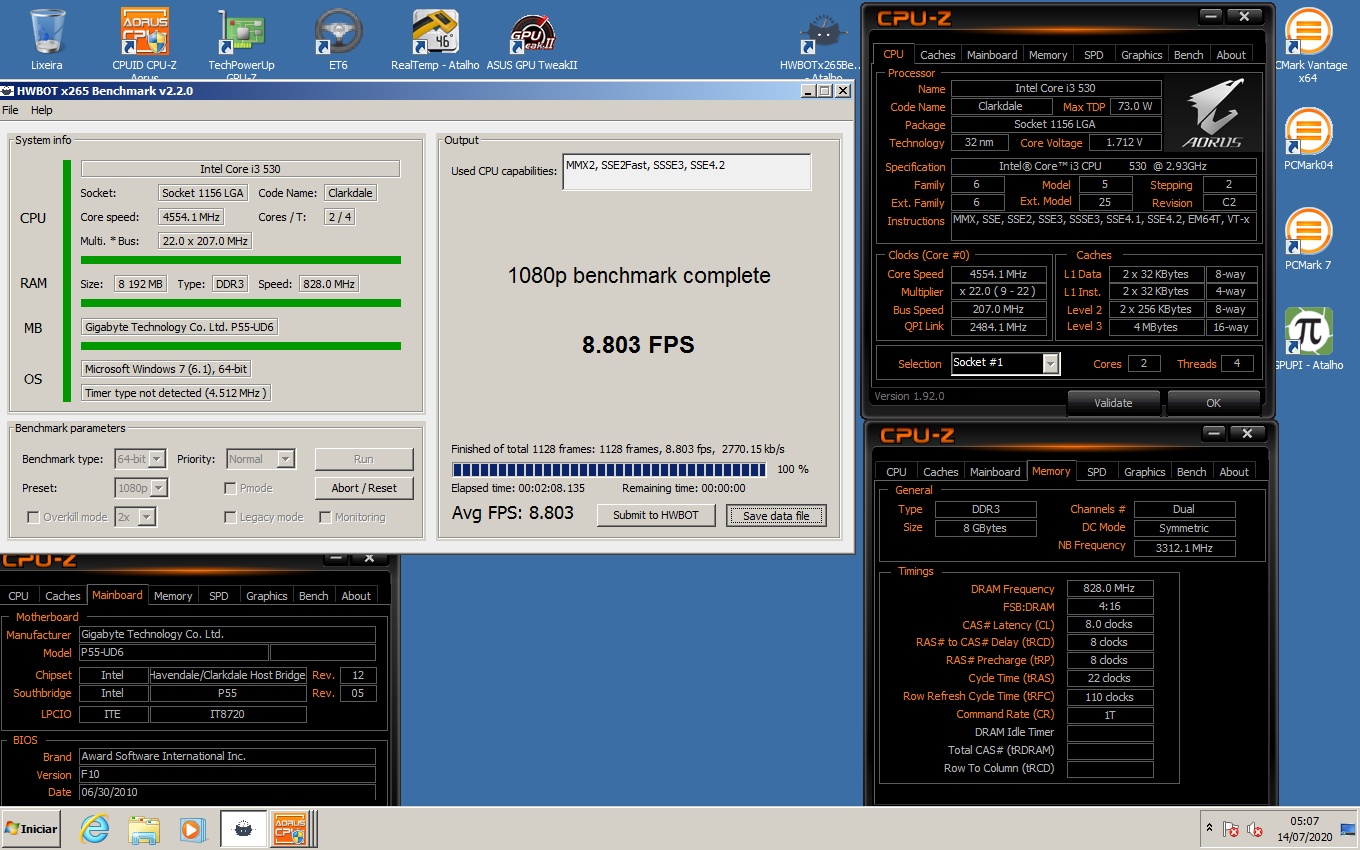Viewport: 1360px width, 850px height.
Task: Click Core speed 4554.1 MHz in HWBOT
Action: [190, 217]
